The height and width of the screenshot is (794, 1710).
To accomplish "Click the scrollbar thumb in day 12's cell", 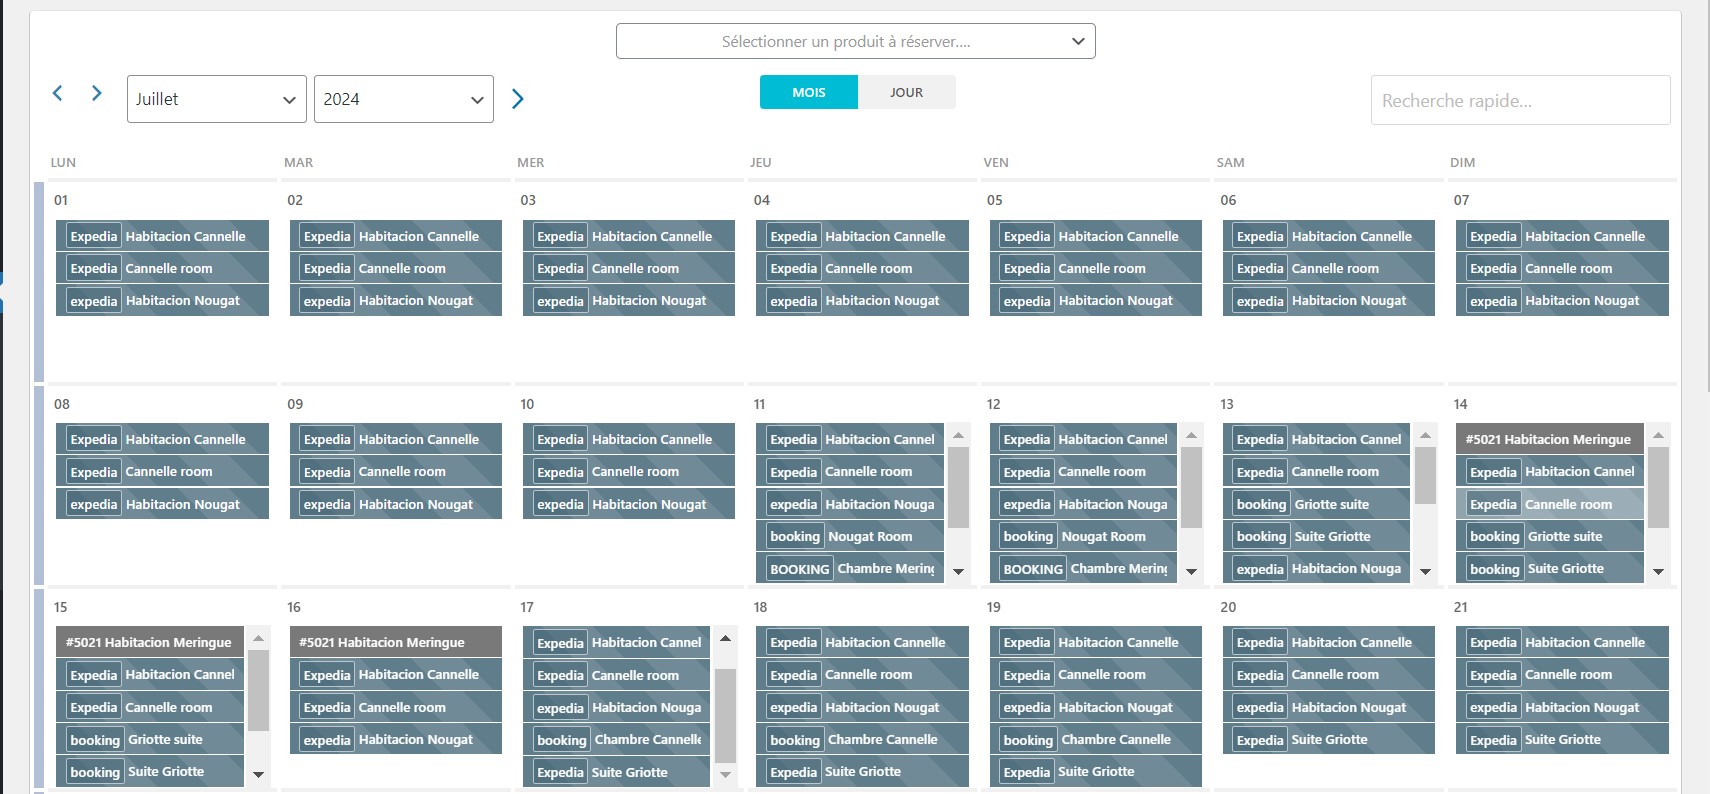I will pyautogui.click(x=1191, y=487).
